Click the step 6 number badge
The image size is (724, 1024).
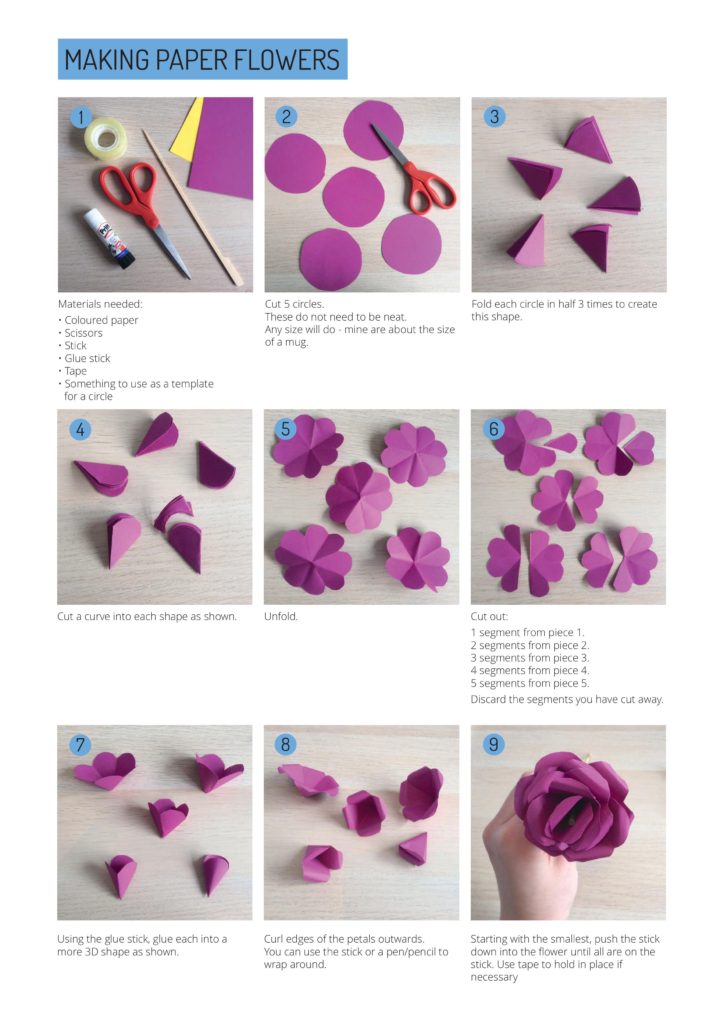pos(494,429)
